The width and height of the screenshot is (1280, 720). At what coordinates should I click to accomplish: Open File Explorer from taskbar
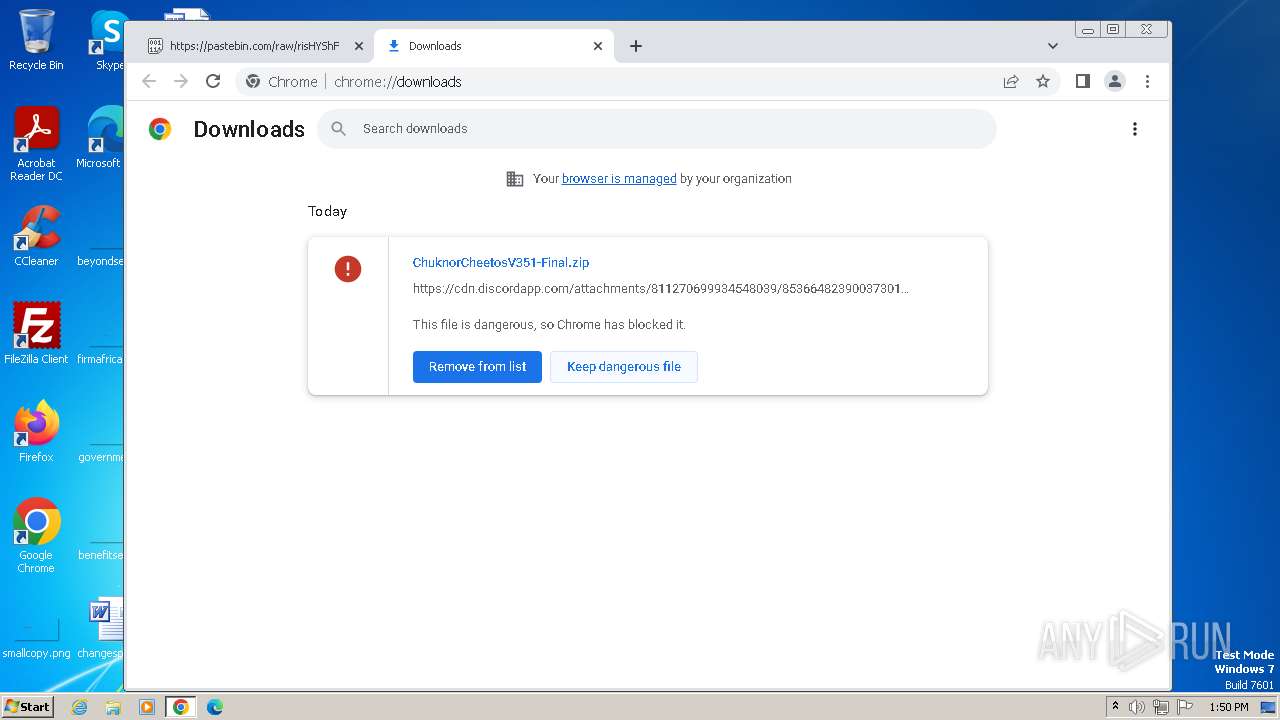(113, 707)
